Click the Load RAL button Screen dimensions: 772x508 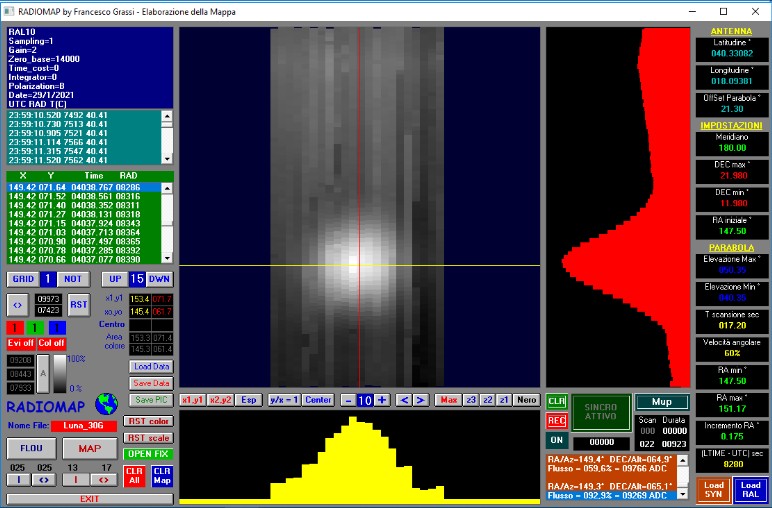[x=750, y=490]
